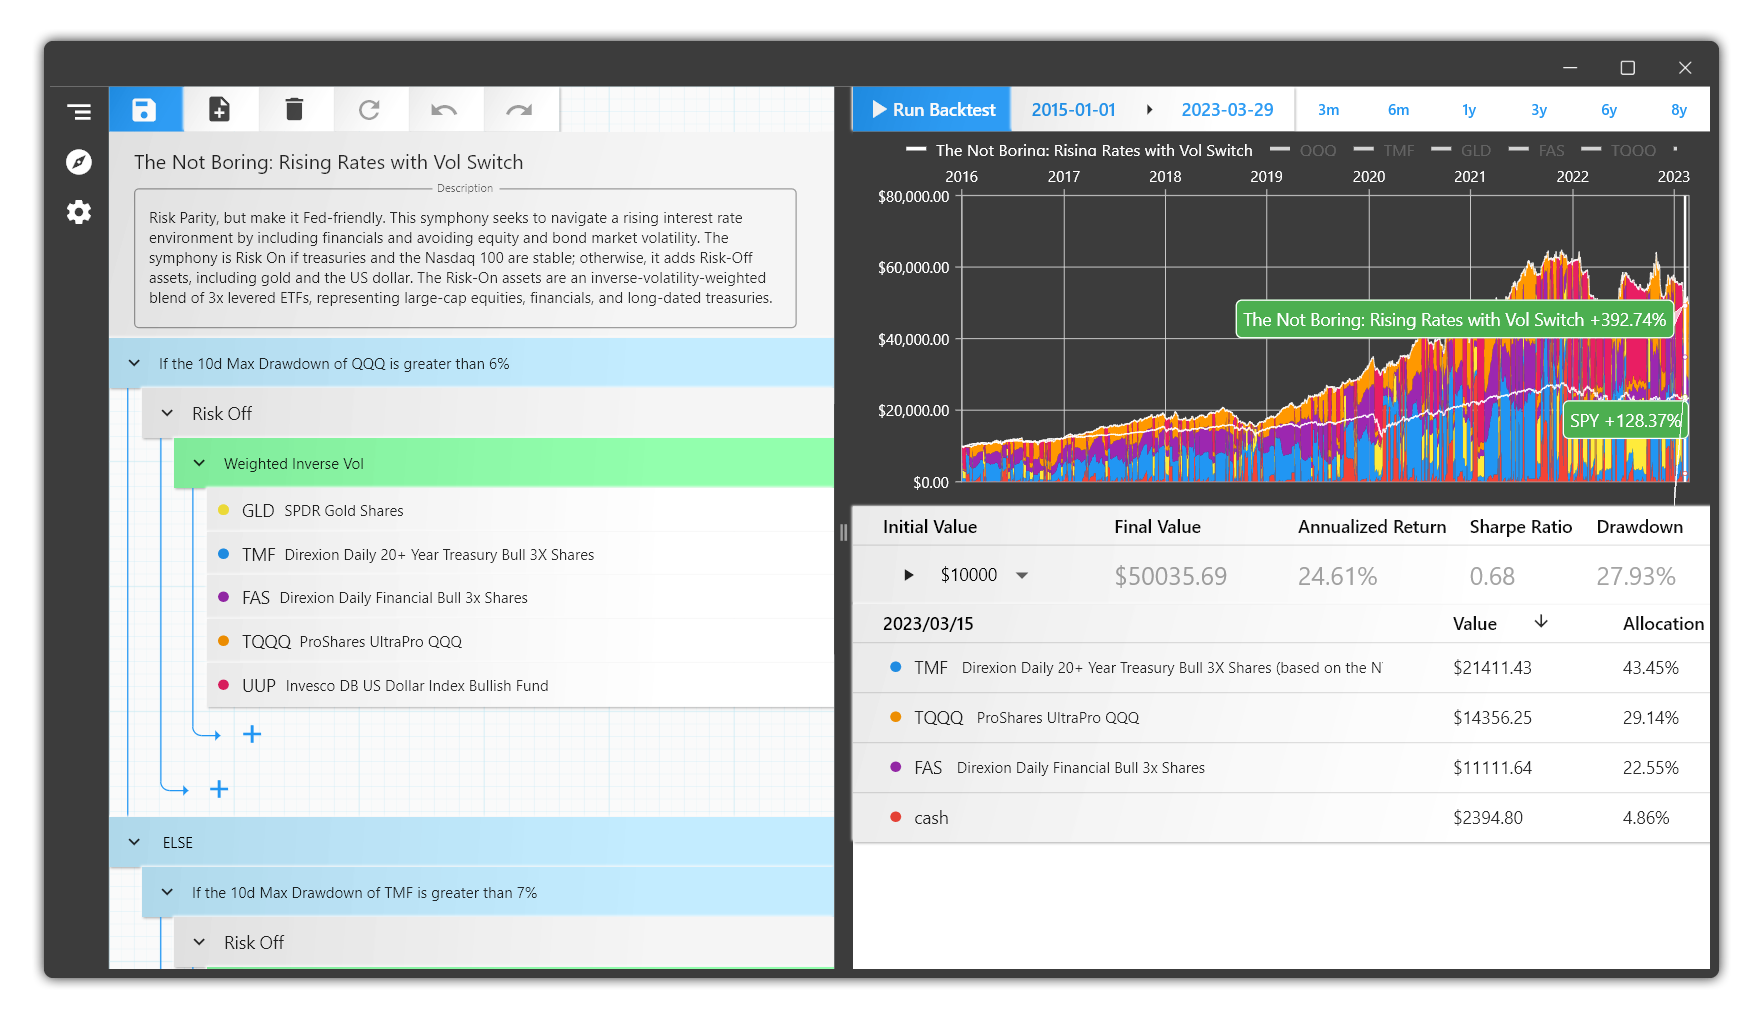The image size is (1760, 1019).
Task: Click the Run Backtest button
Action: point(932,110)
